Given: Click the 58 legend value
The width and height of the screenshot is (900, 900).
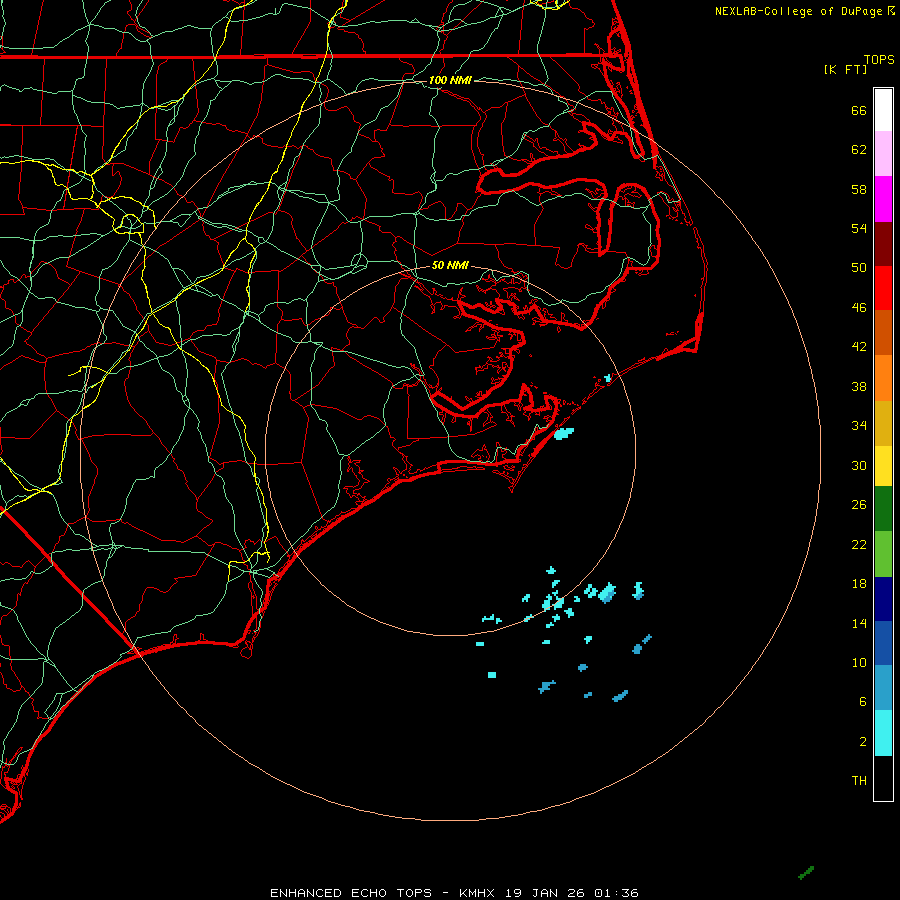Looking at the screenshot, I should 859,189.
